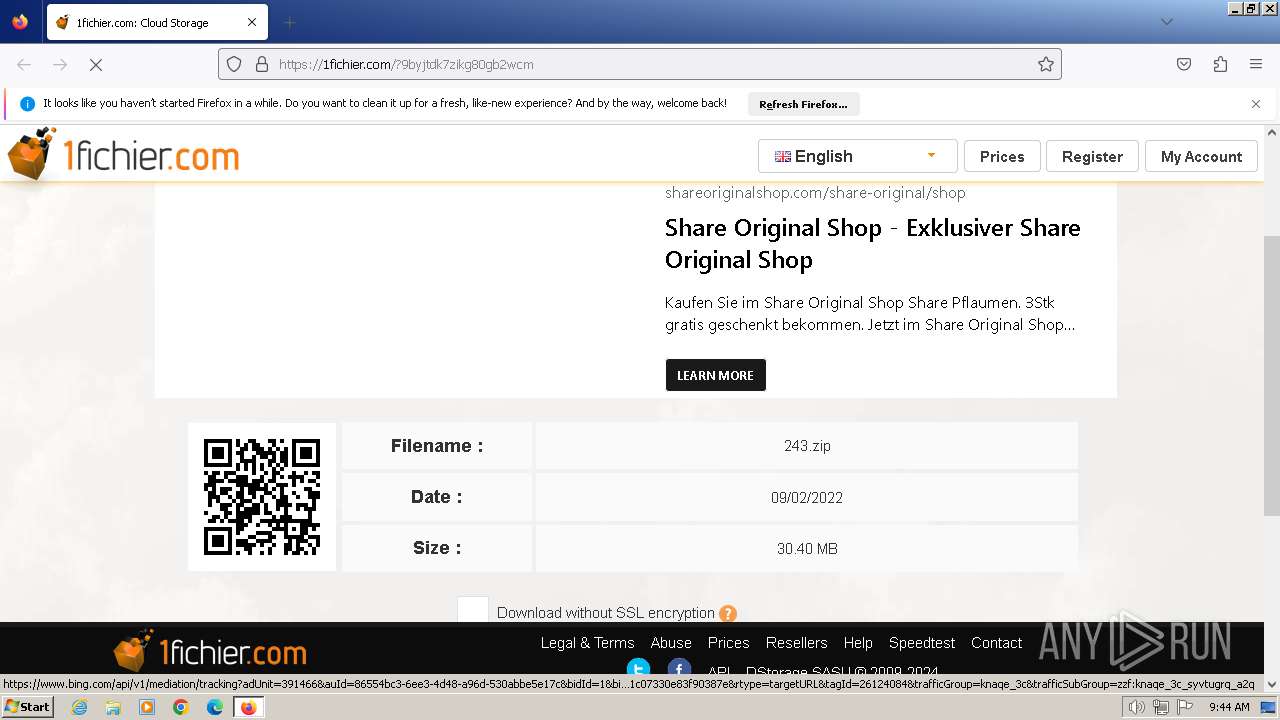This screenshot has height=720, width=1280.
Task: Go forward to next page
Action: pyautogui.click(x=60, y=64)
